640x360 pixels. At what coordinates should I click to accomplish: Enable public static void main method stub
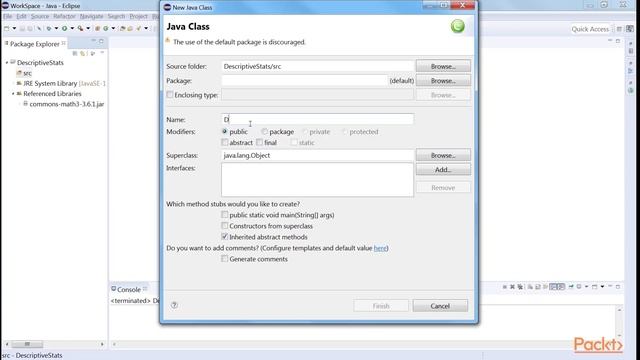click(x=224, y=214)
